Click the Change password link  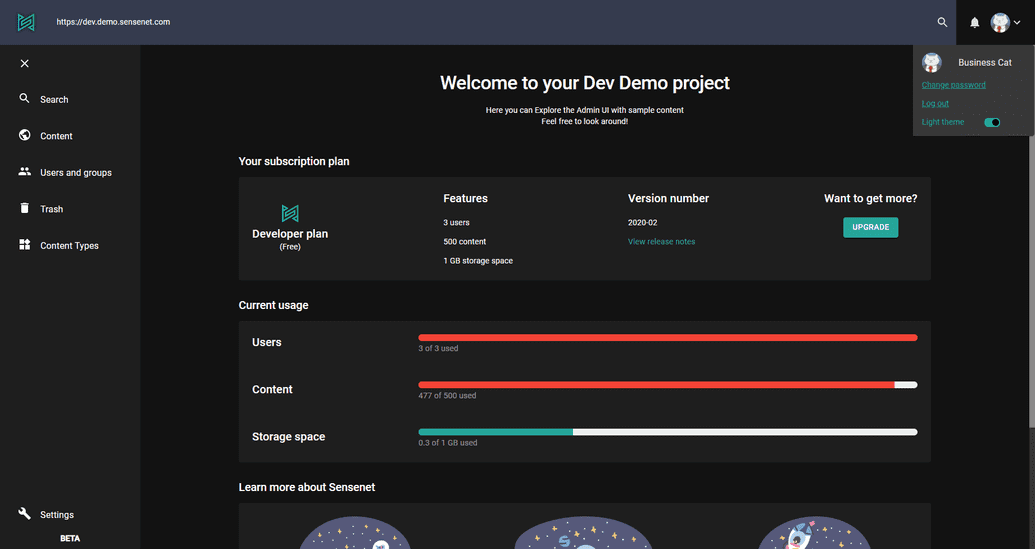[x=953, y=84]
